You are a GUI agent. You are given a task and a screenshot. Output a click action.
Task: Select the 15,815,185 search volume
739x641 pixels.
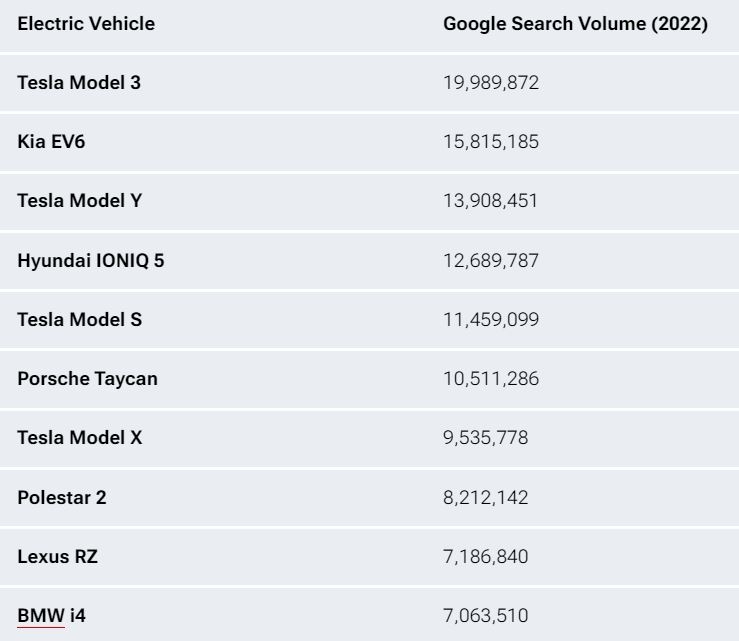pos(491,142)
